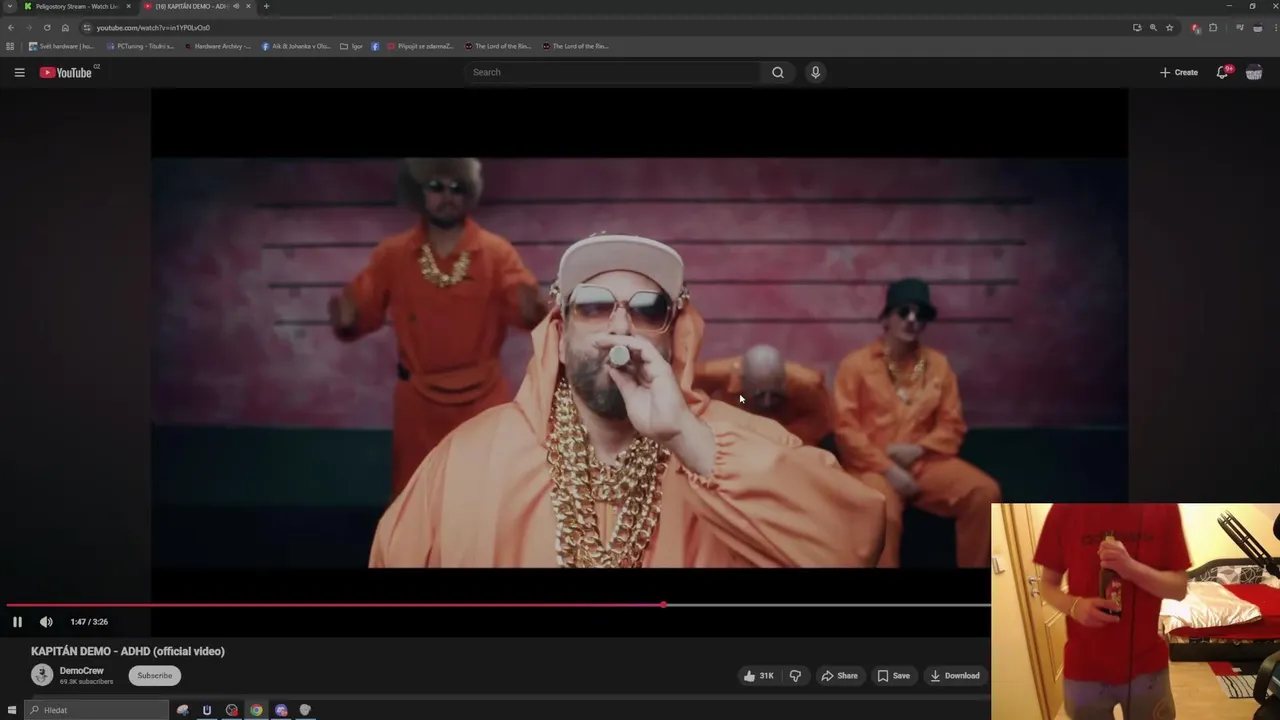Select the KAPITÁN DEMO YouTube browser tab
Viewport: 1280px width, 720px height.
pos(198,7)
